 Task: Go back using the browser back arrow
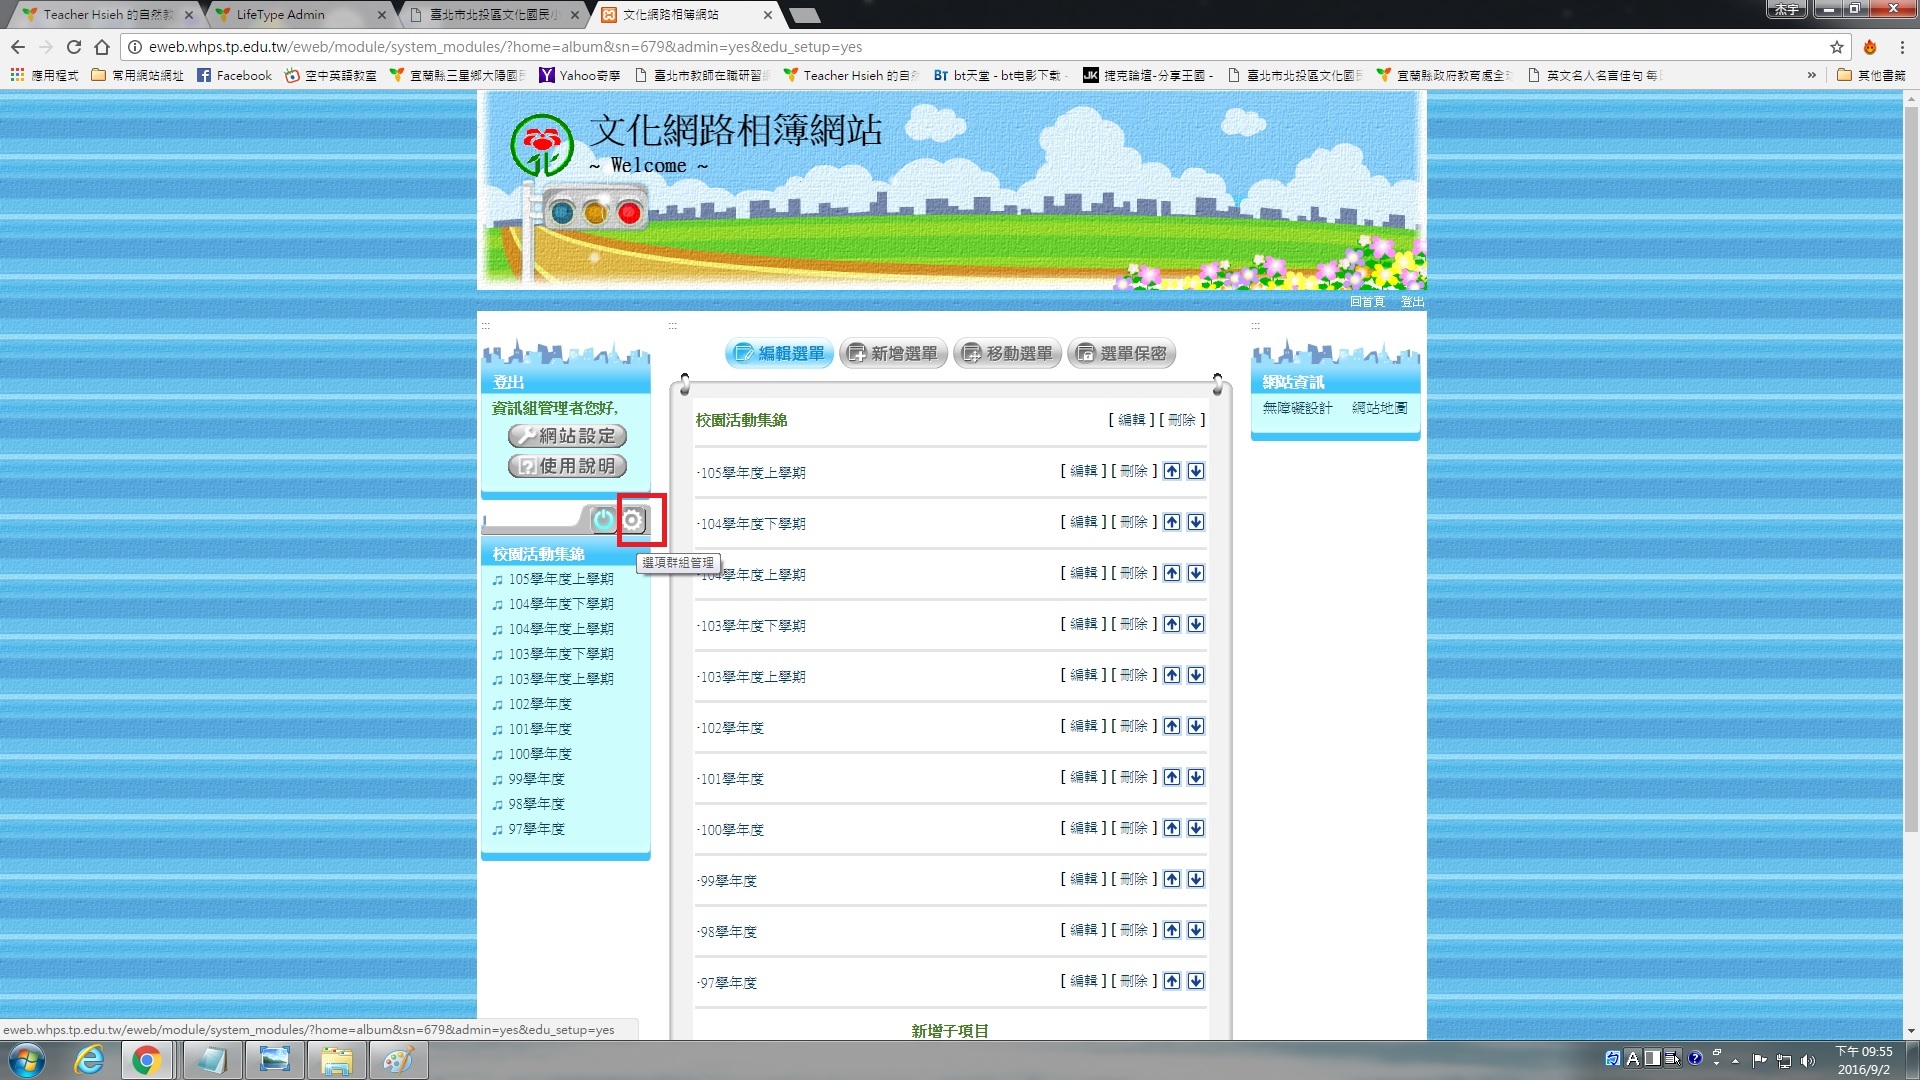[18, 47]
